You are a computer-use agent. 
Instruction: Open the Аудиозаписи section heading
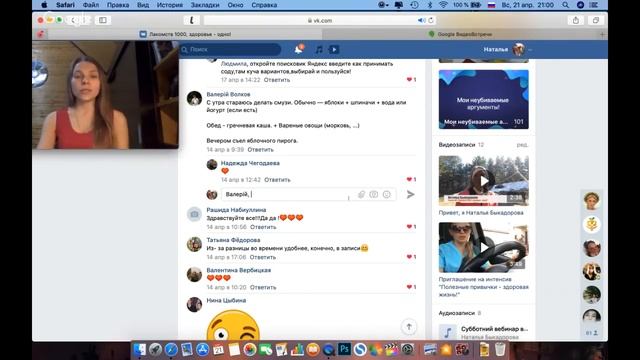[456, 313]
